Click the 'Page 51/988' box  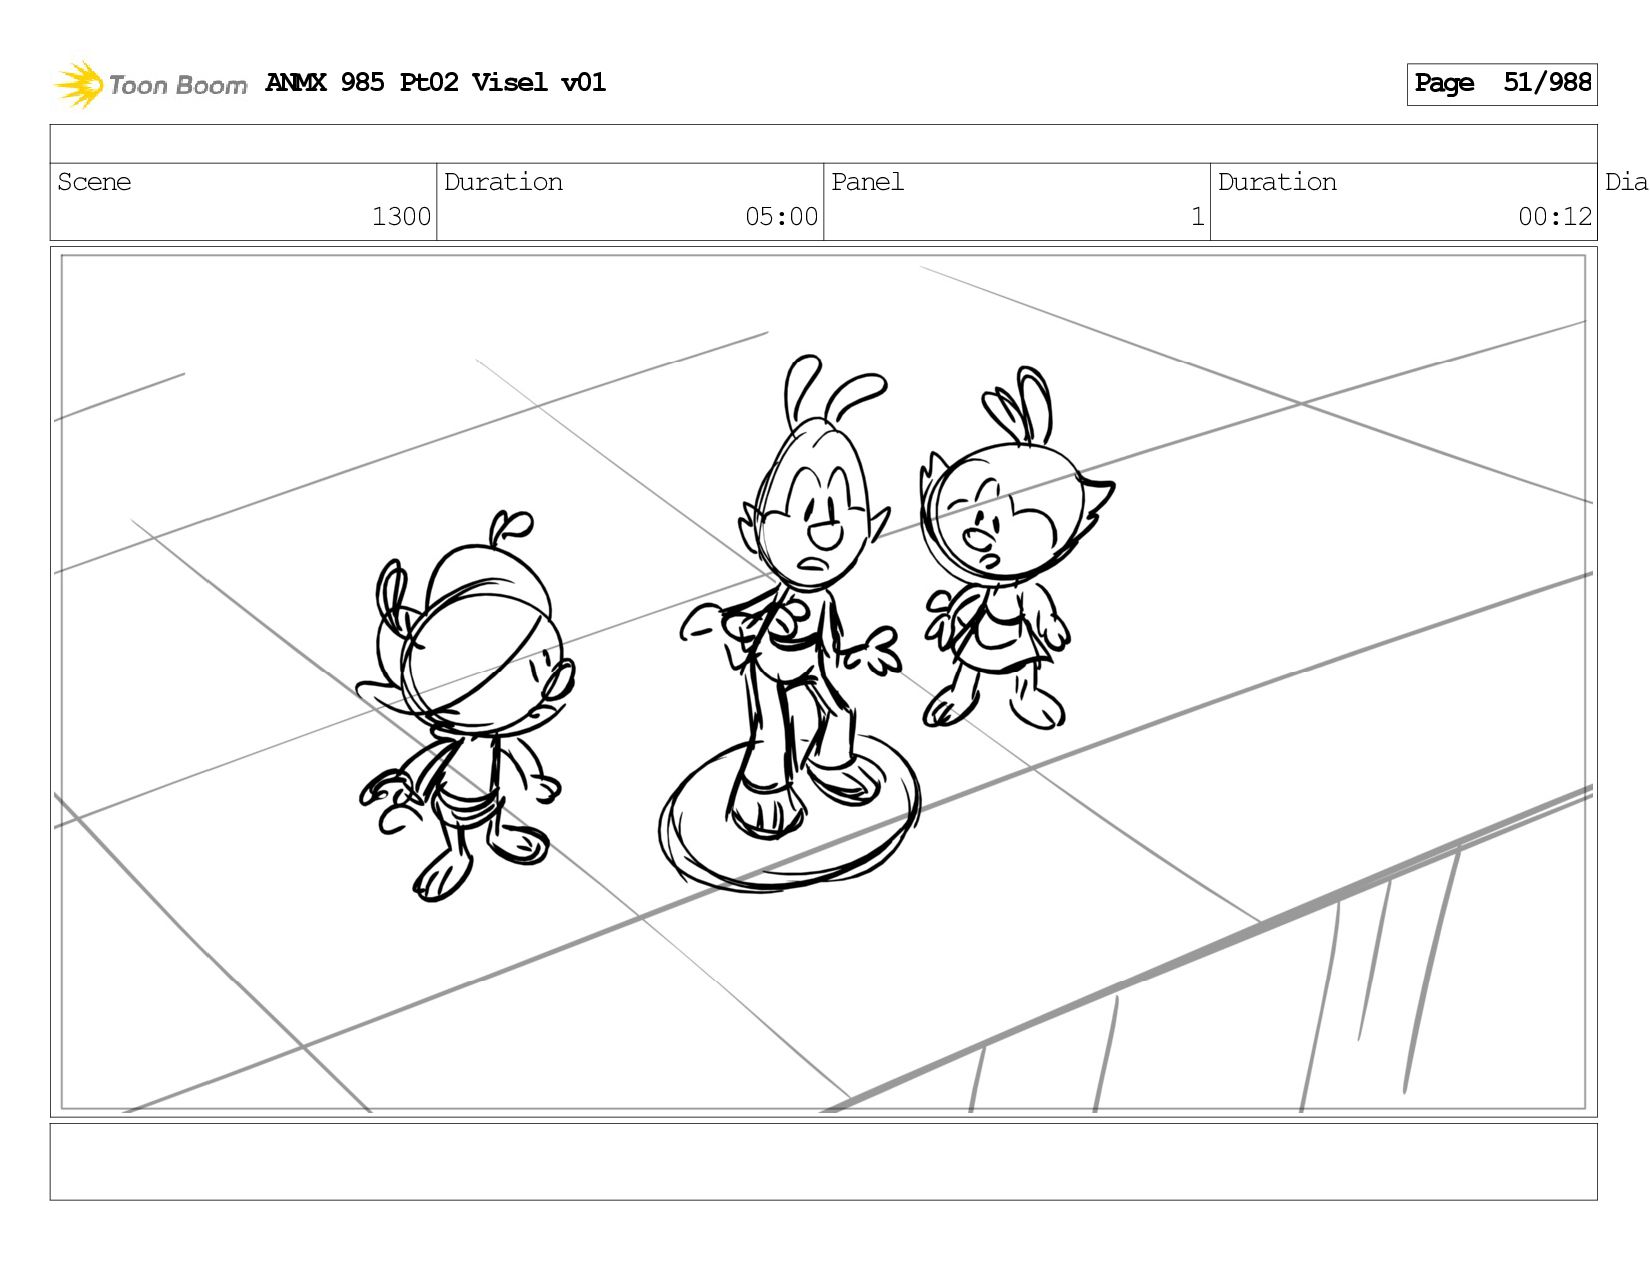tap(1502, 84)
